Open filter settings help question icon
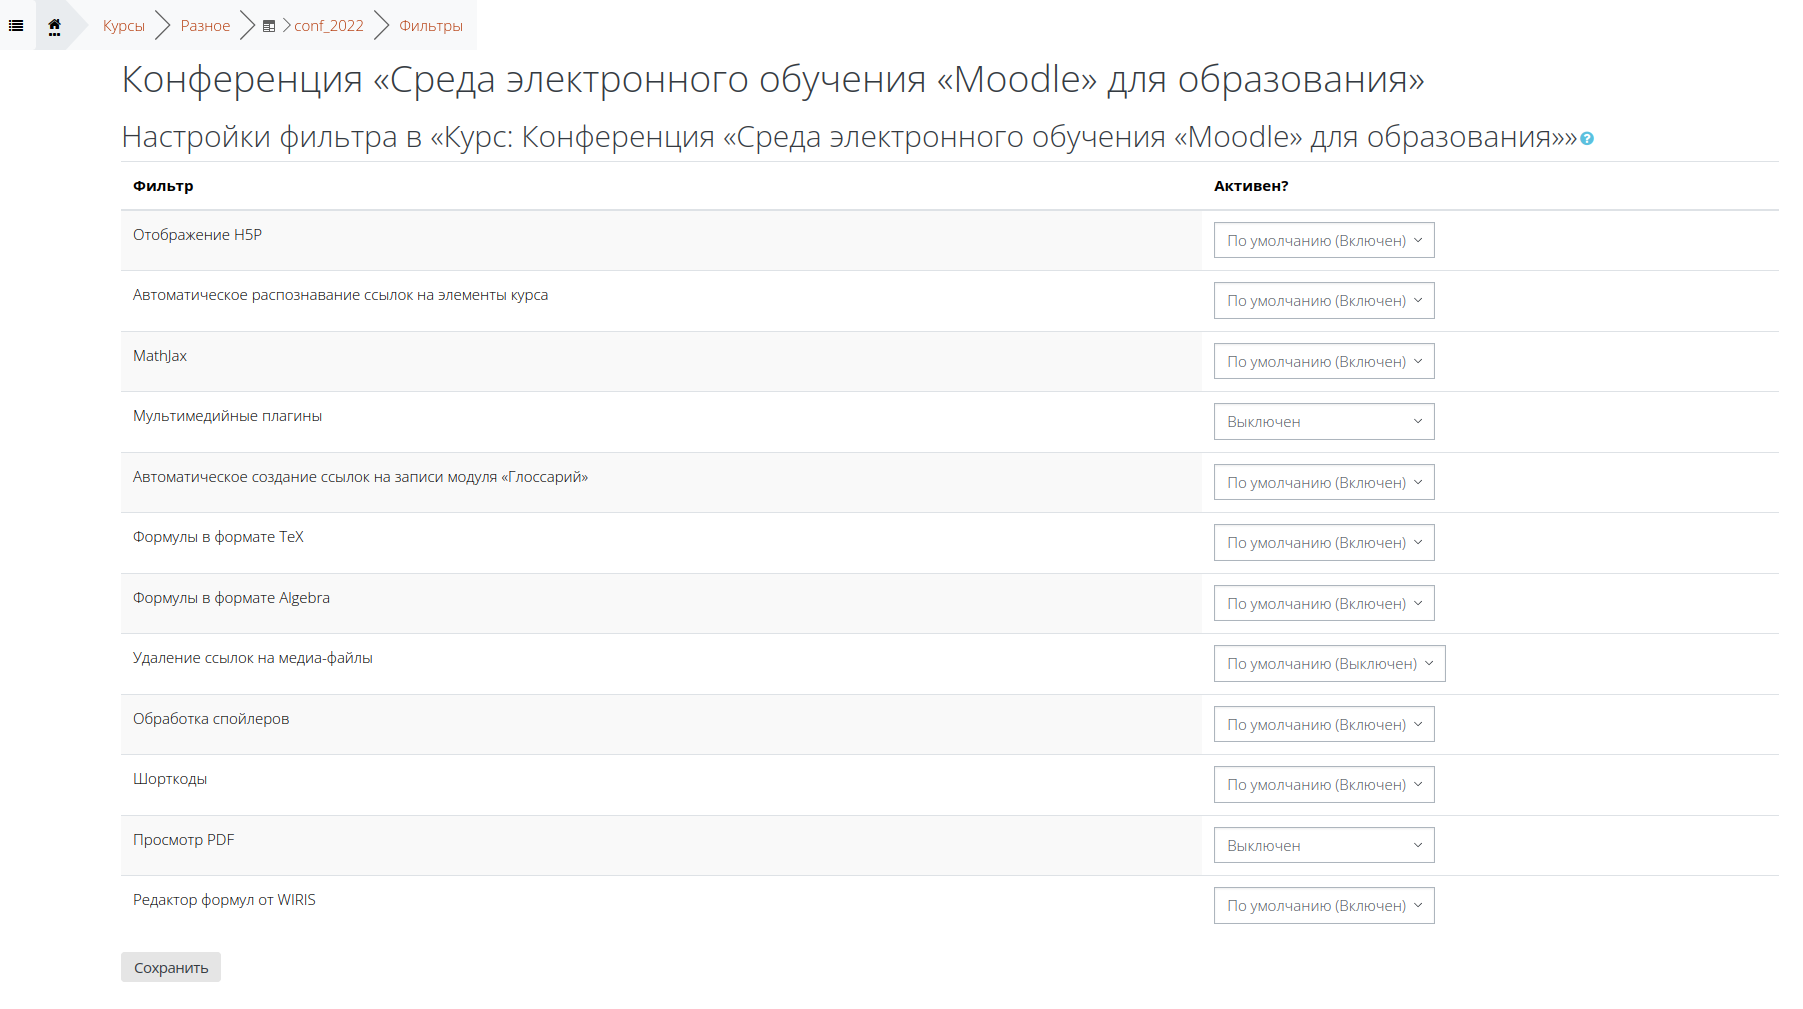Screen dimensions: 1803x1009 pos(1587,139)
